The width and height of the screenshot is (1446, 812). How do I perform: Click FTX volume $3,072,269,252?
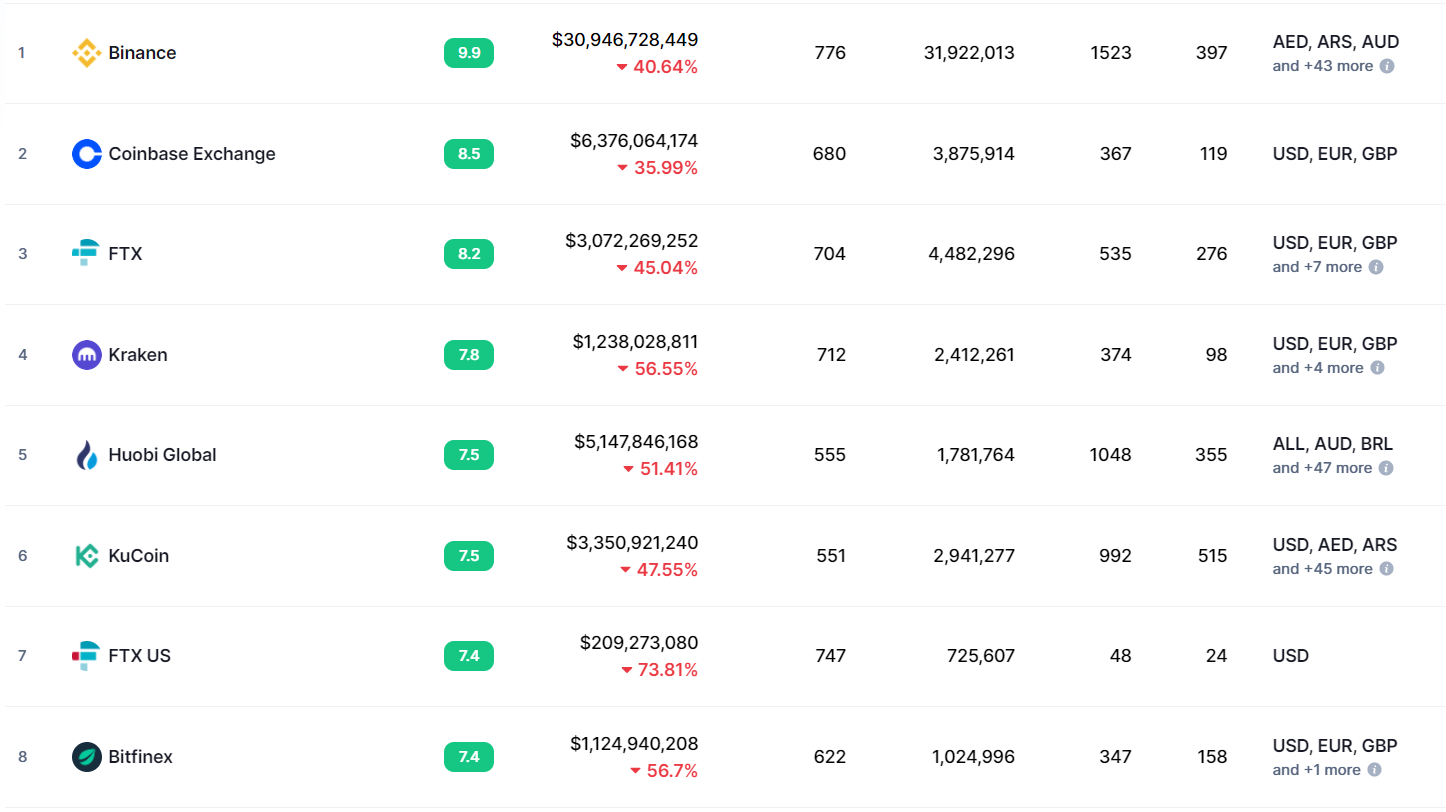(x=632, y=241)
